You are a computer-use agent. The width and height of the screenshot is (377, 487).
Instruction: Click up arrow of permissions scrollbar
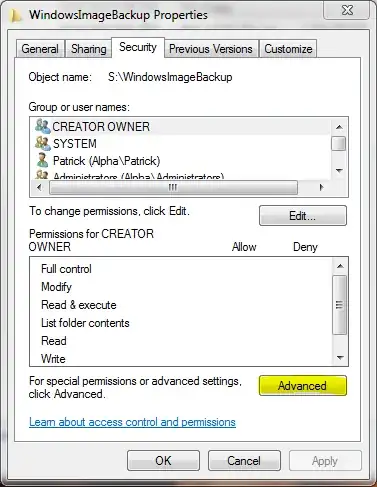(x=340, y=266)
